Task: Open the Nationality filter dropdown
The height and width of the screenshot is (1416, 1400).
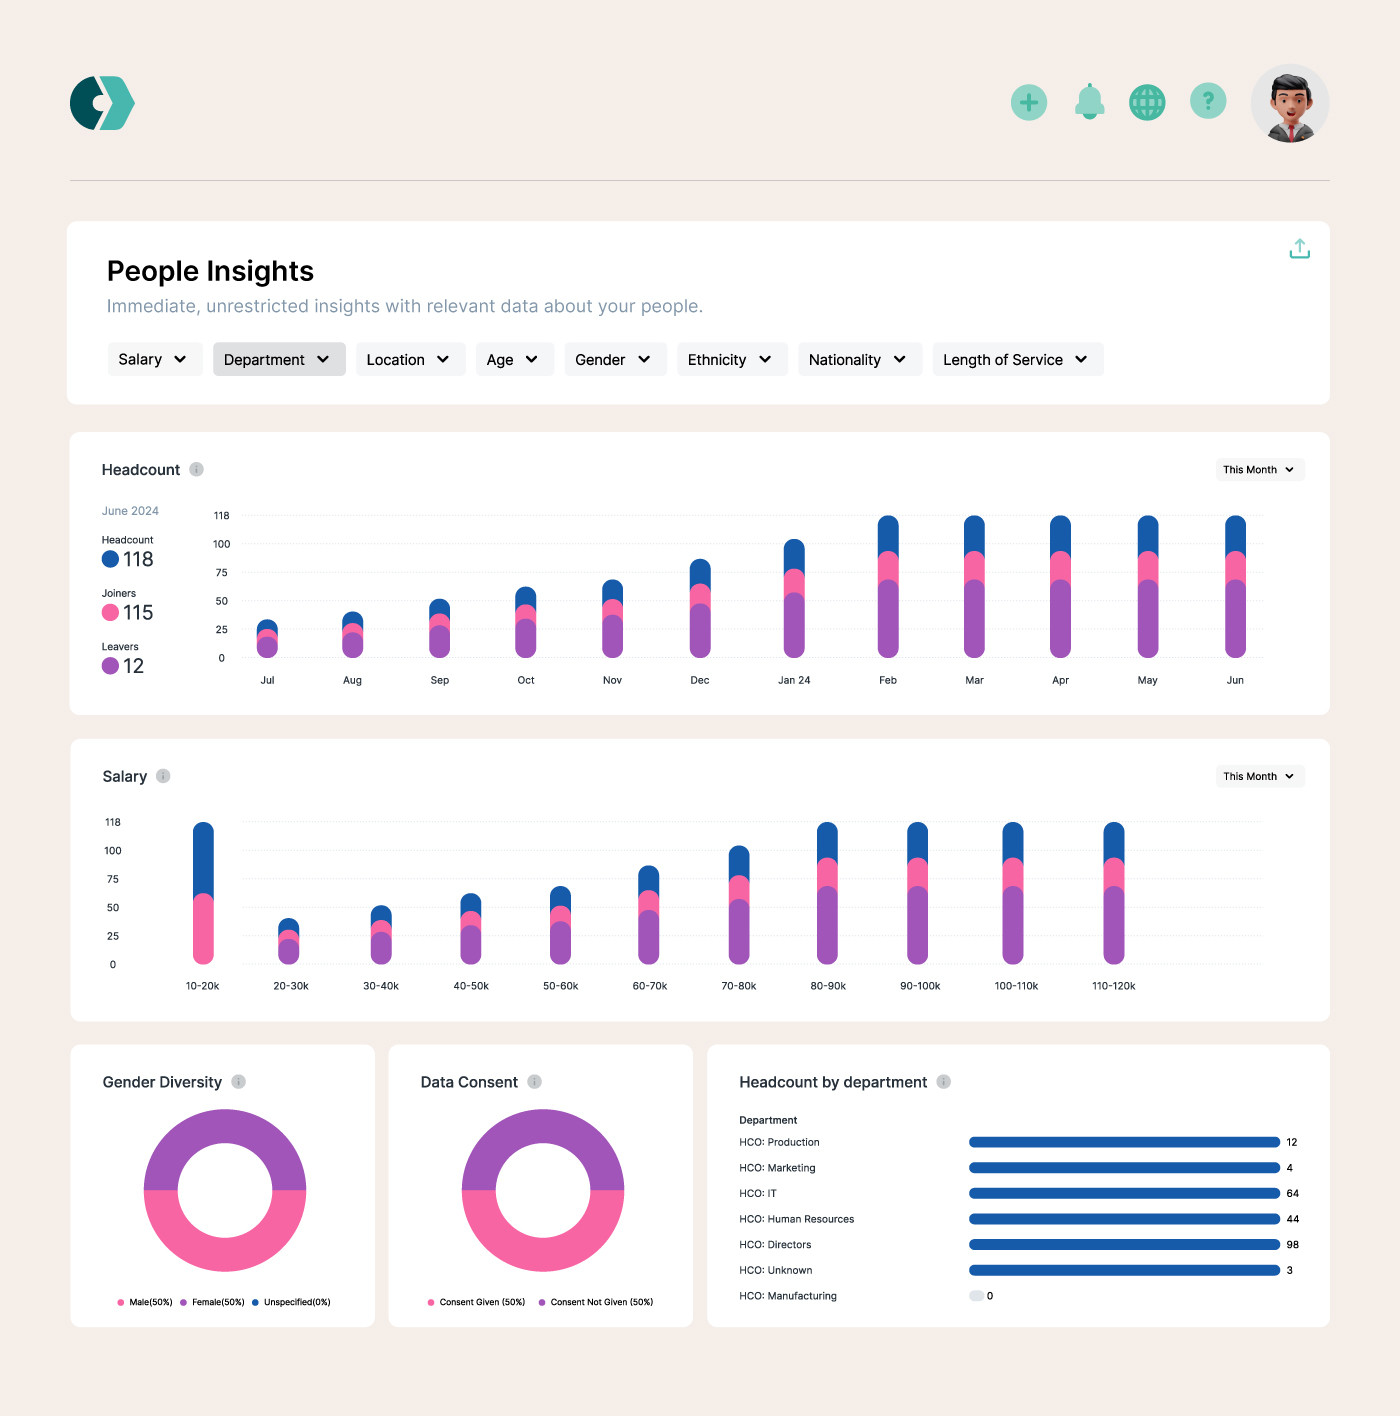Action: point(860,359)
